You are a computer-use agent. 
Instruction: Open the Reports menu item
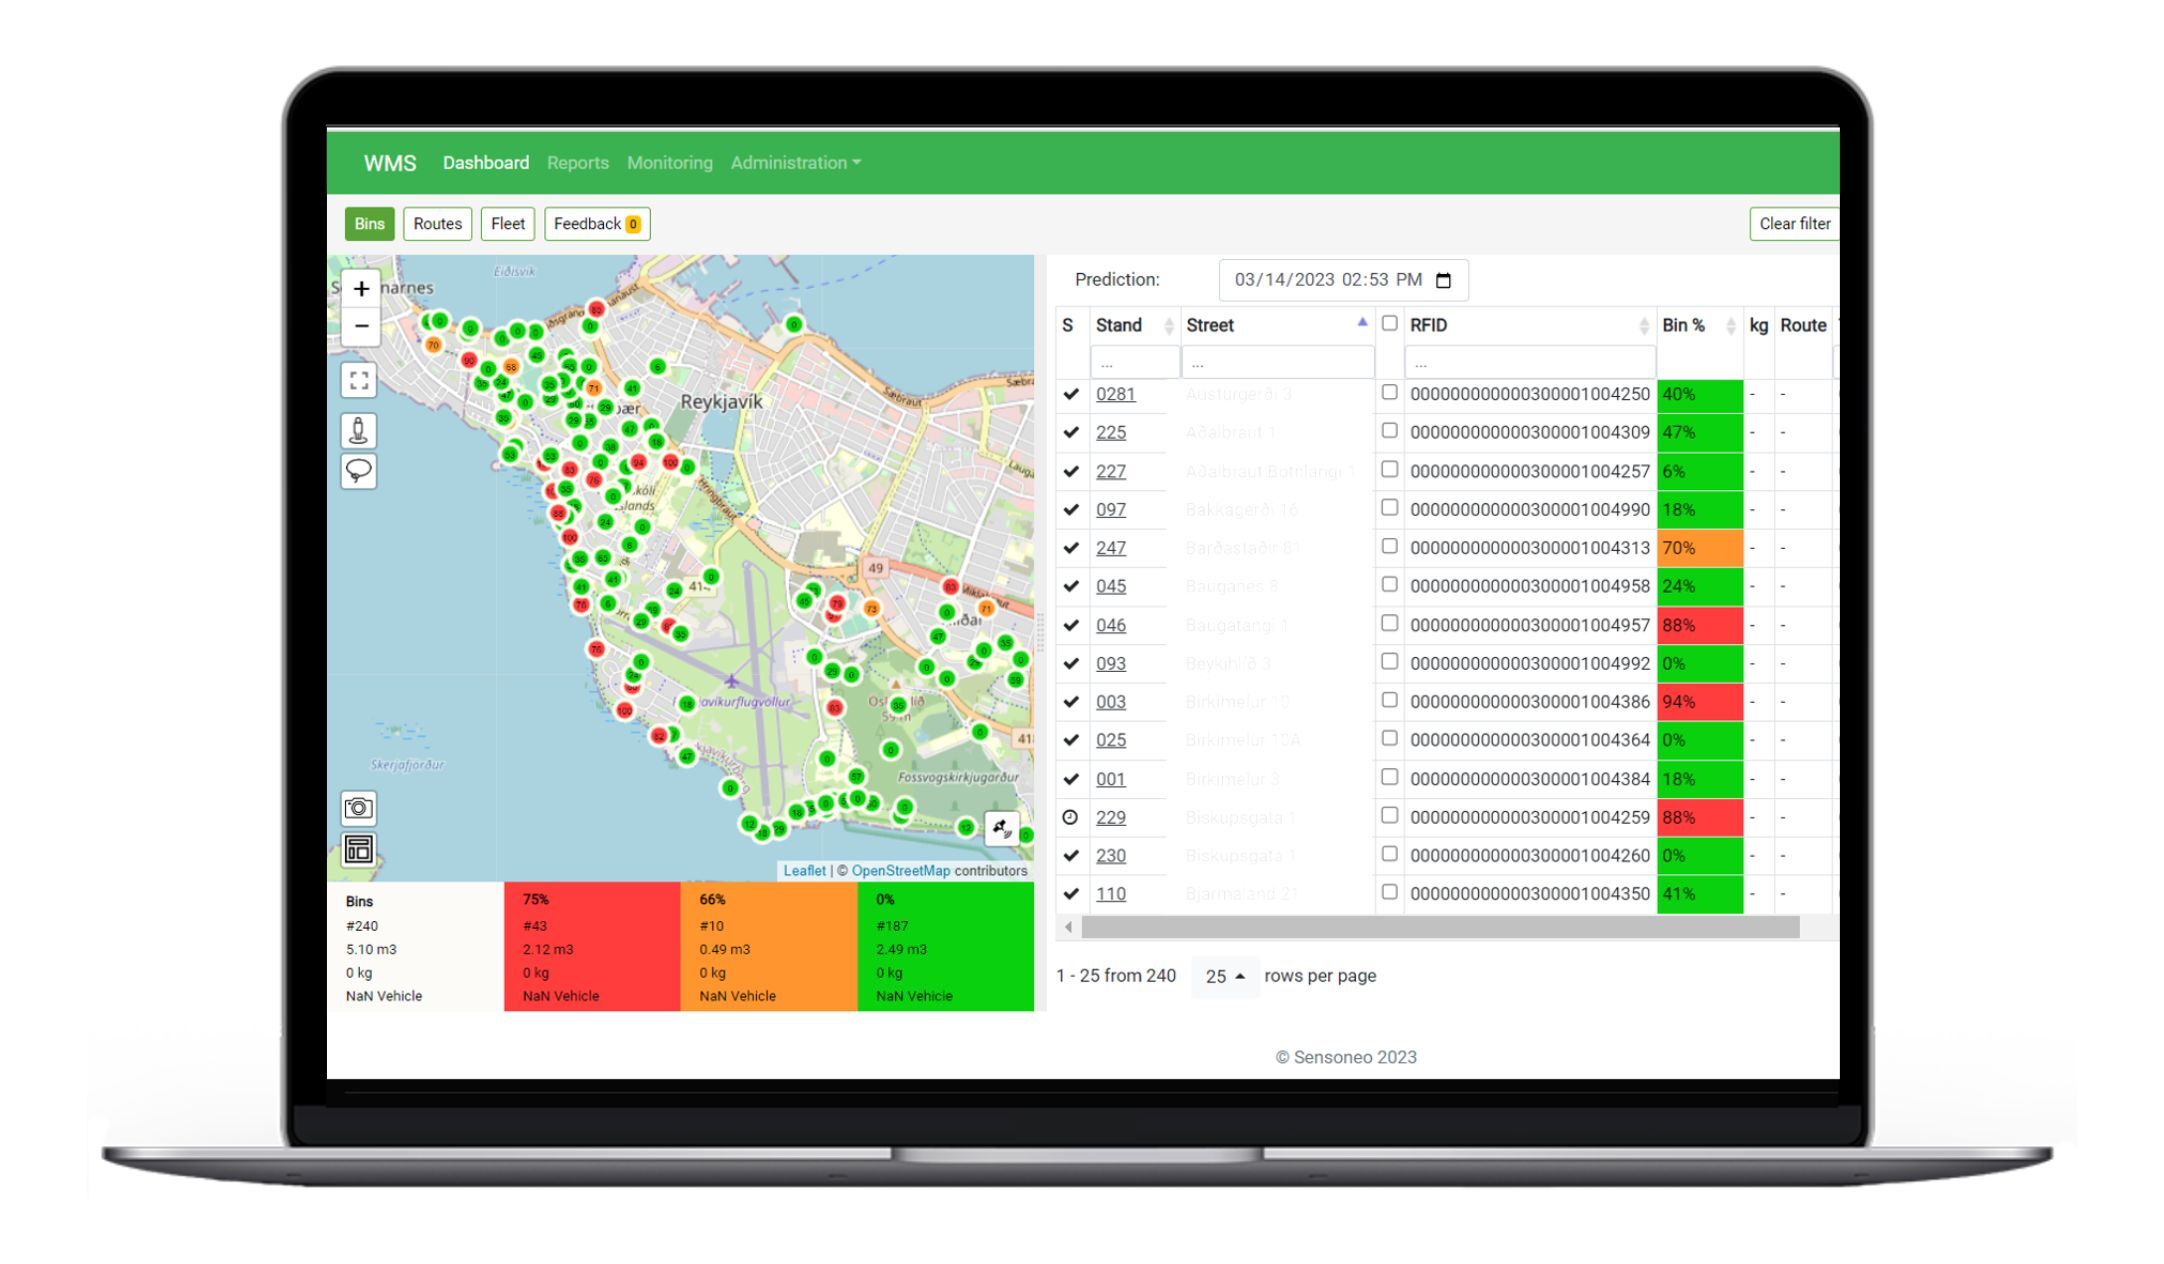577,163
